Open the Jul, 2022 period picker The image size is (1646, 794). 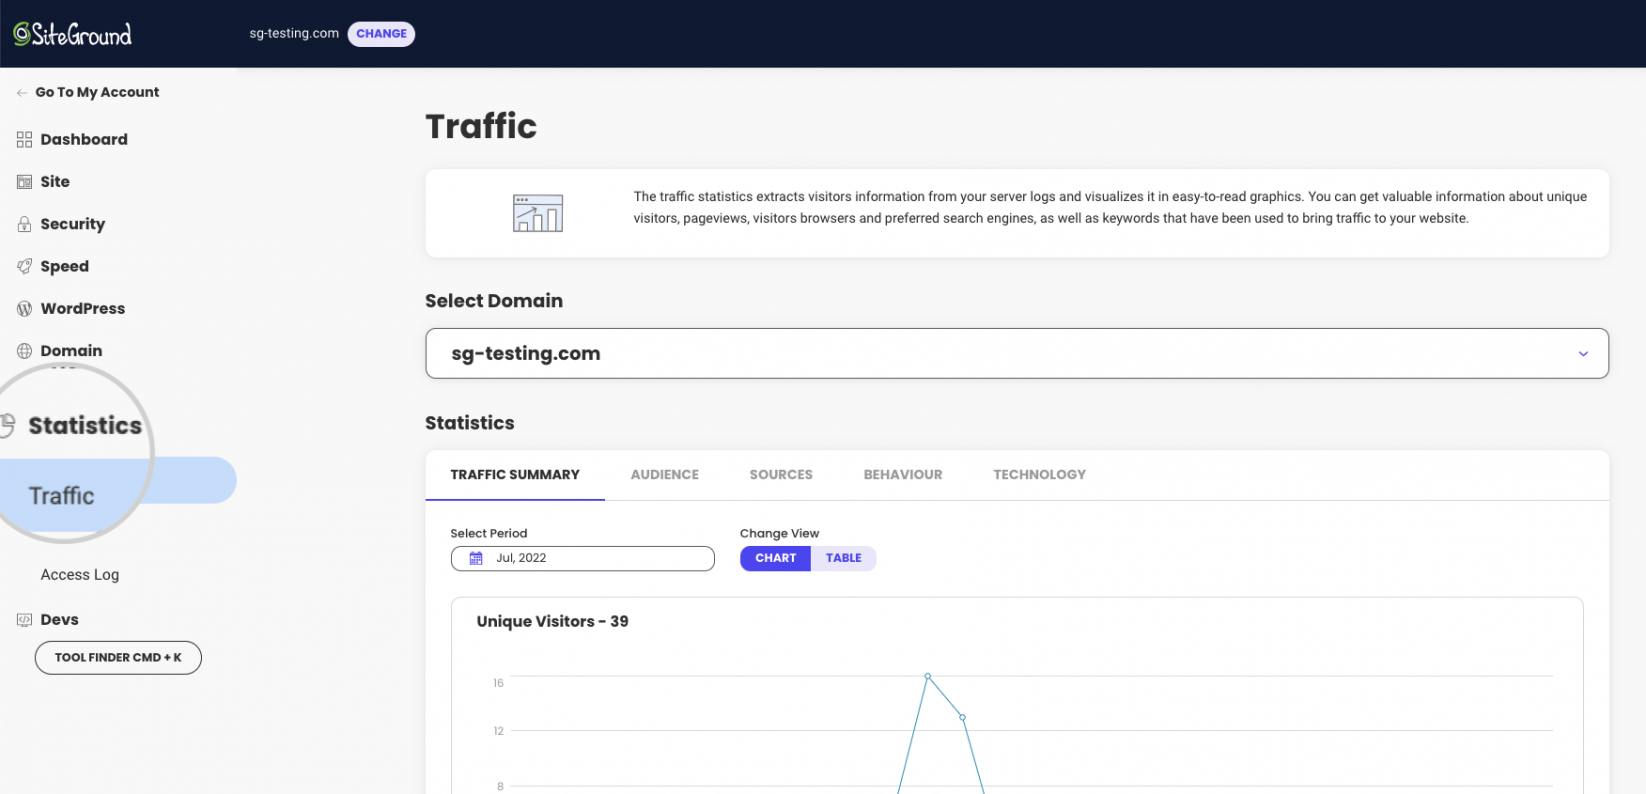tap(583, 559)
